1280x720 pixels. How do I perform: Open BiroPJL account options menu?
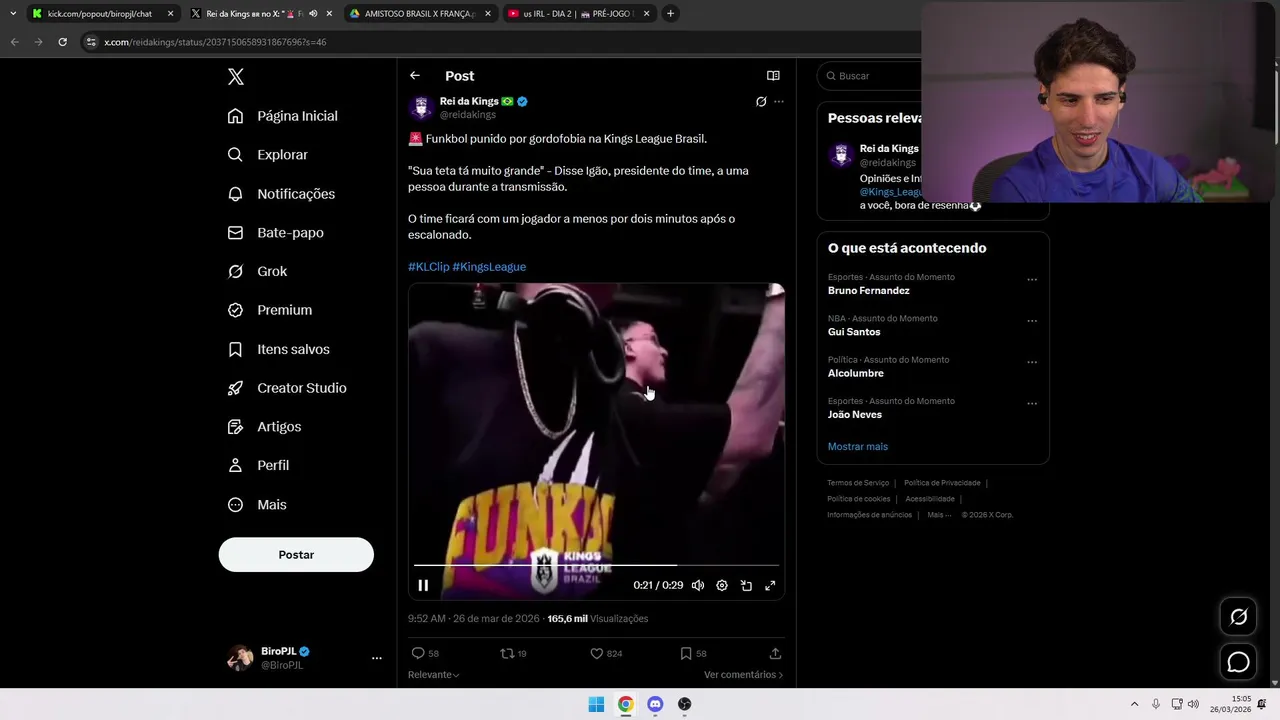377,658
